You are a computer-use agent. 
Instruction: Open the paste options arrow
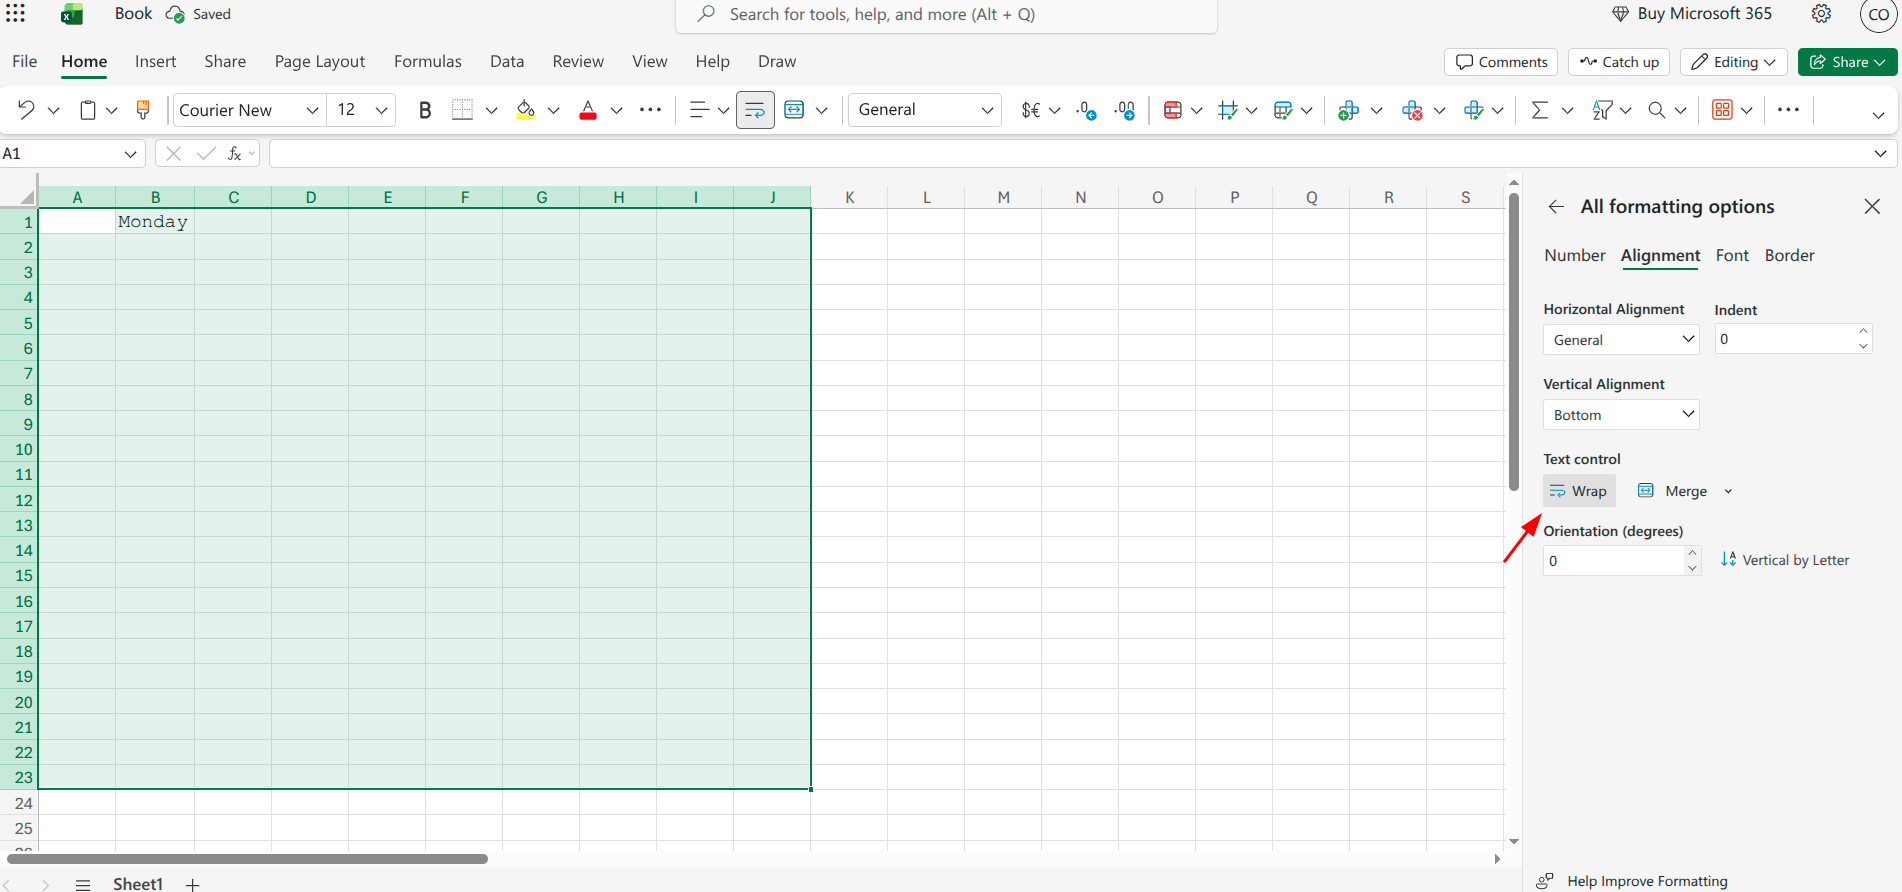click(x=112, y=110)
